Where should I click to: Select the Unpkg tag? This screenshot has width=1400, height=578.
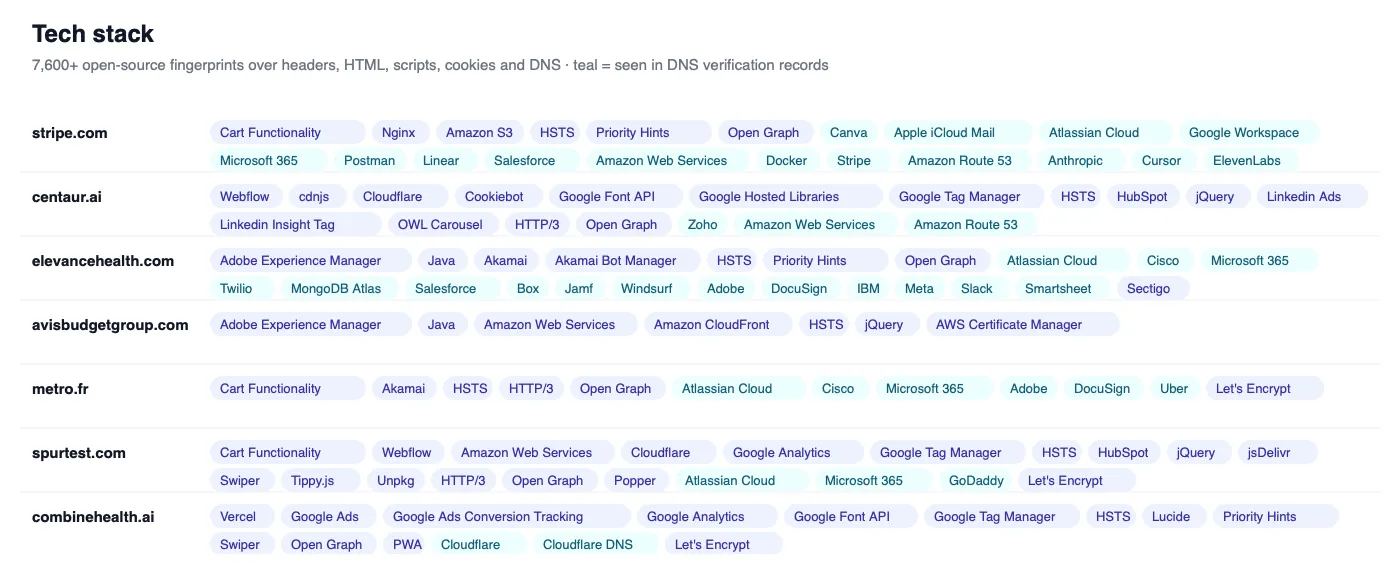396,481
